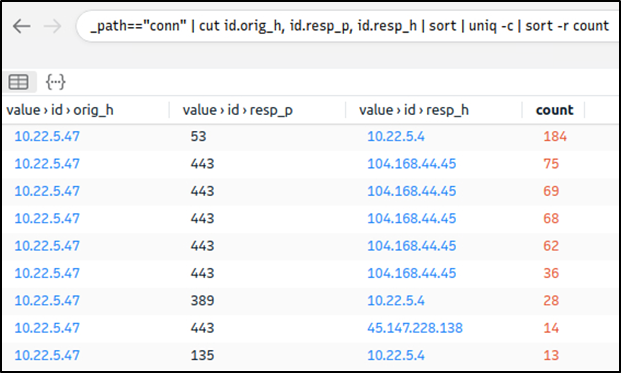Select count value 68
621x373 pixels.
(551, 219)
